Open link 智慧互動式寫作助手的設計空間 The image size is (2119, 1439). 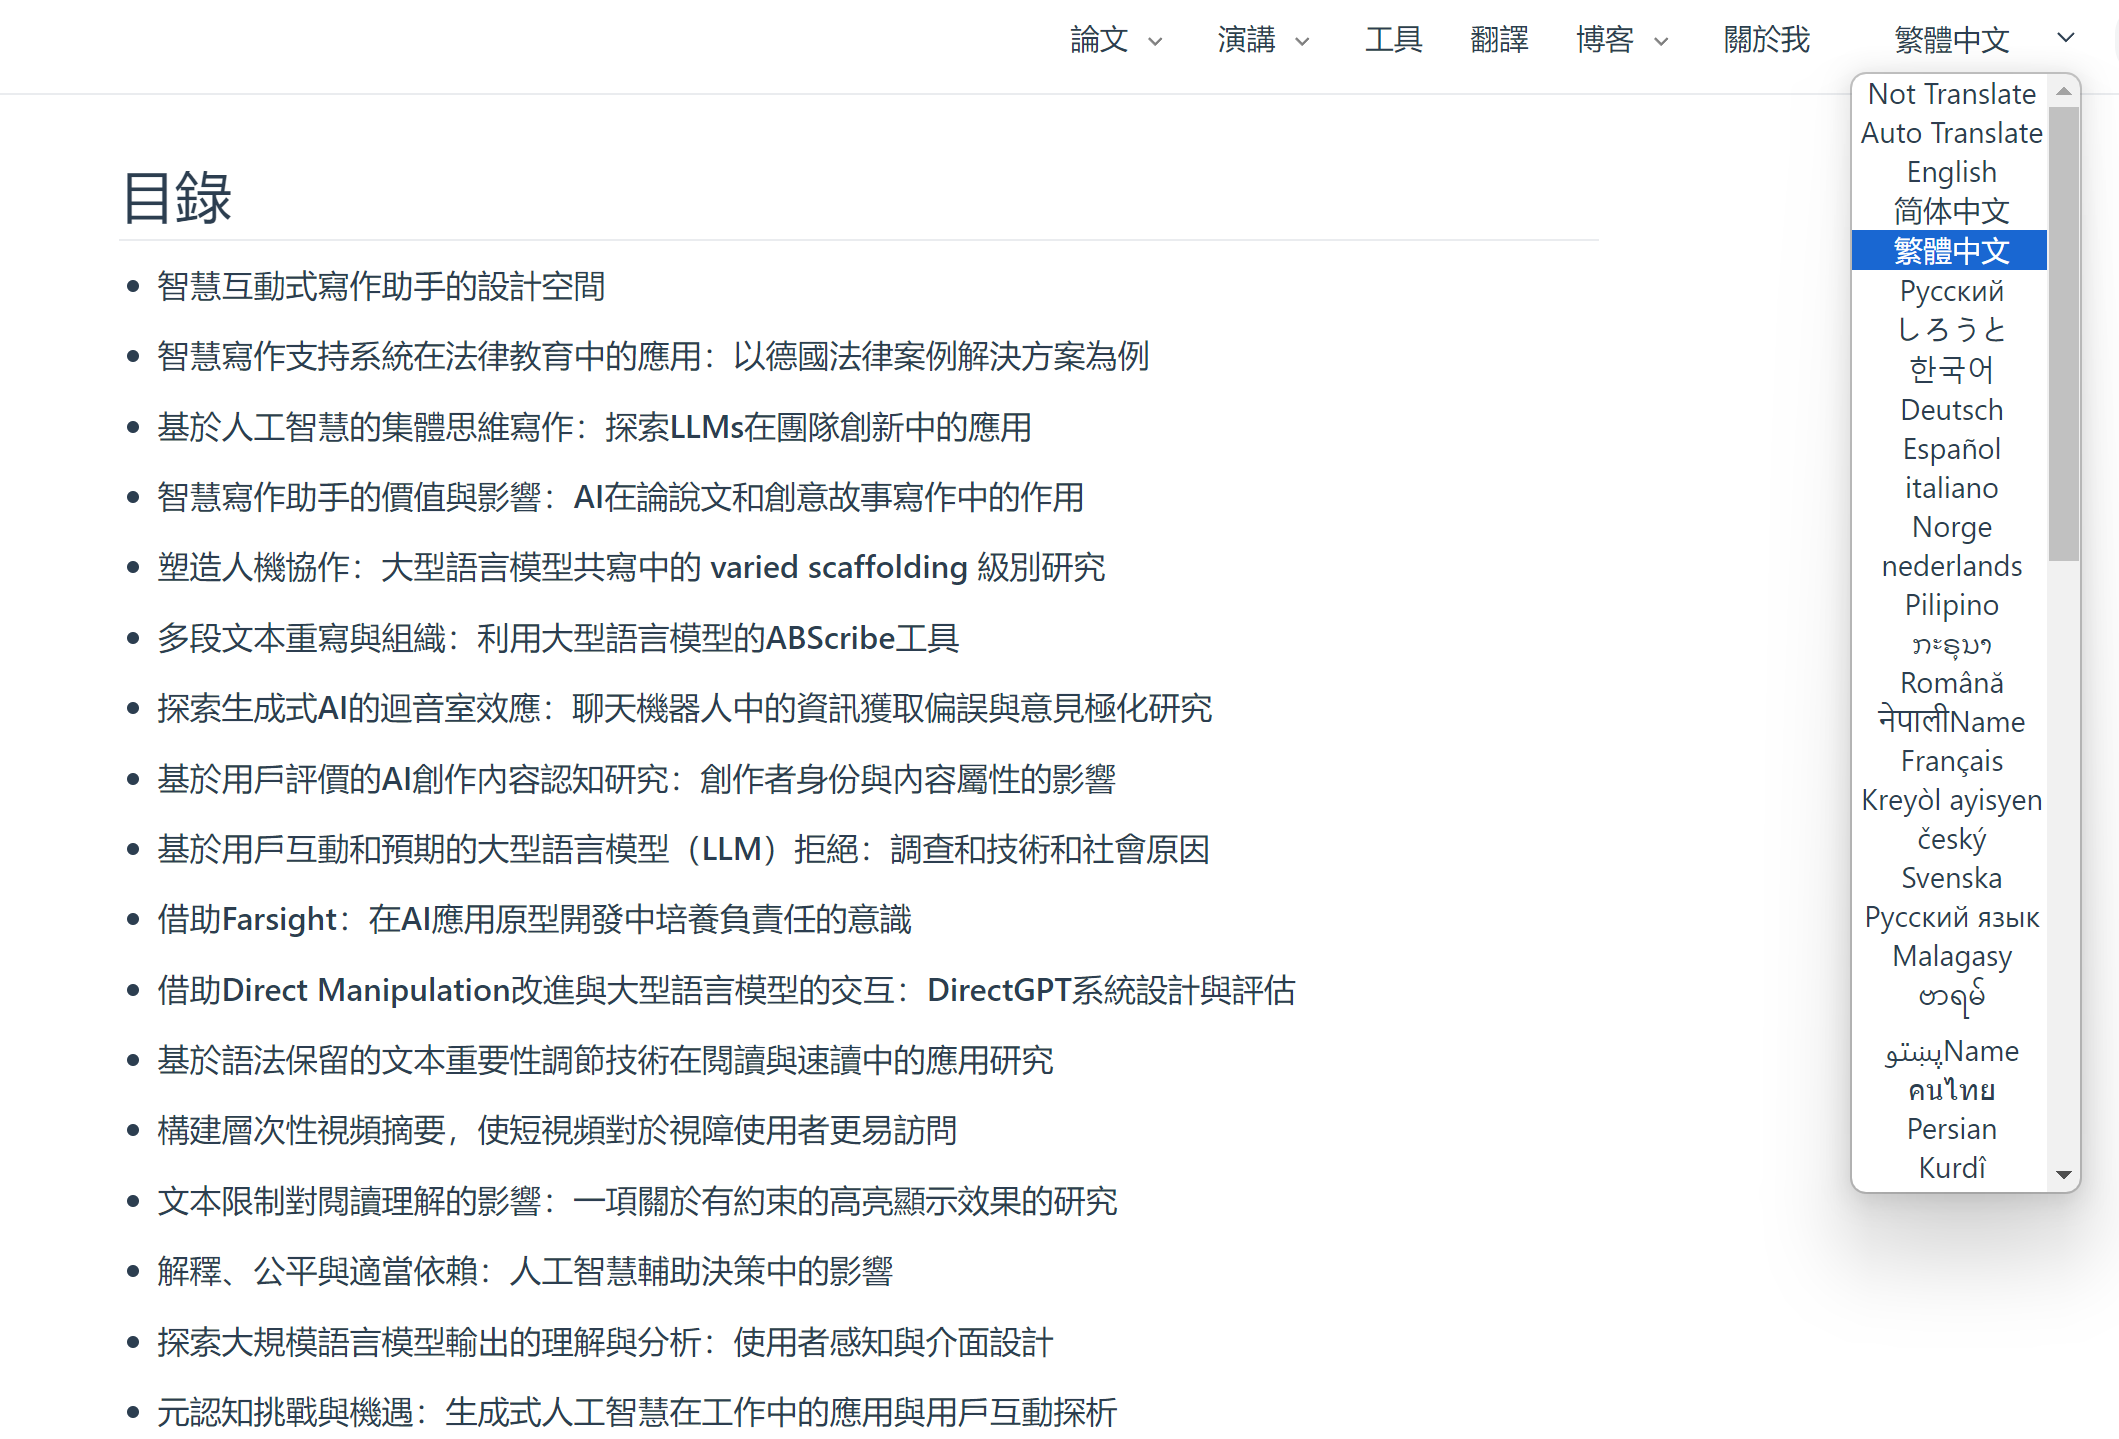(x=380, y=287)
